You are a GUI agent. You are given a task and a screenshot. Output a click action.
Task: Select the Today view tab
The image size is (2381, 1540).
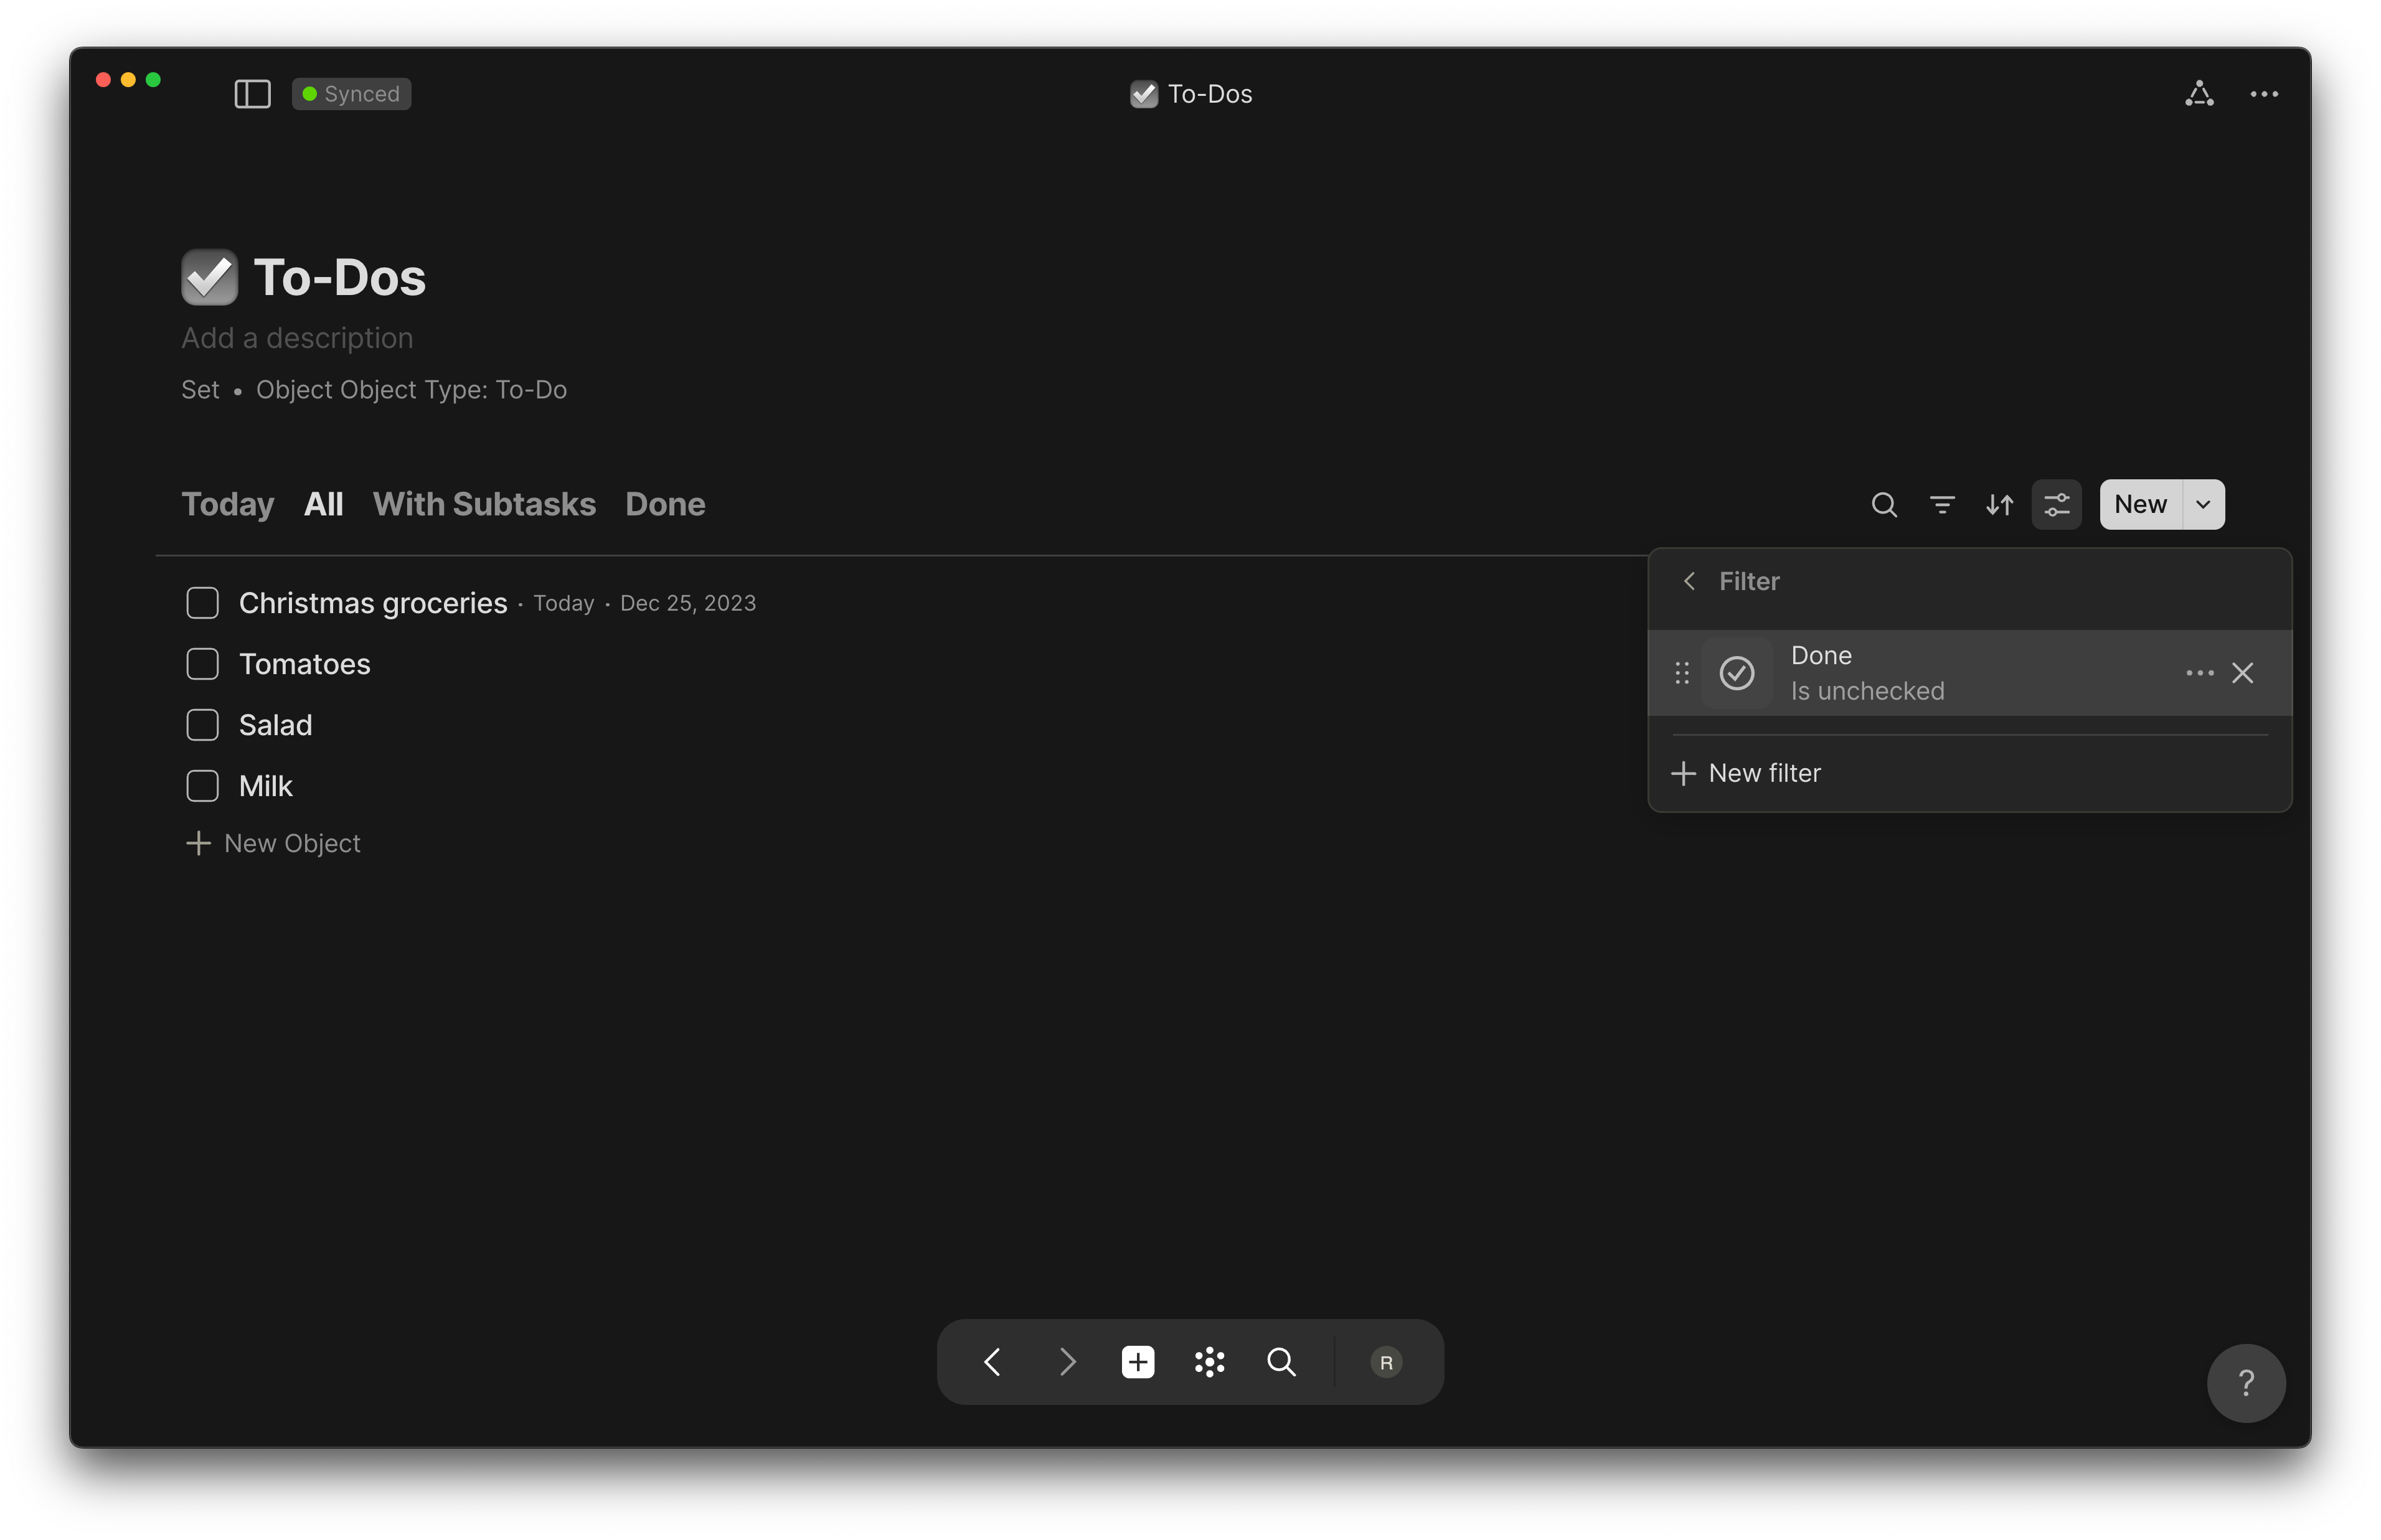228,504
